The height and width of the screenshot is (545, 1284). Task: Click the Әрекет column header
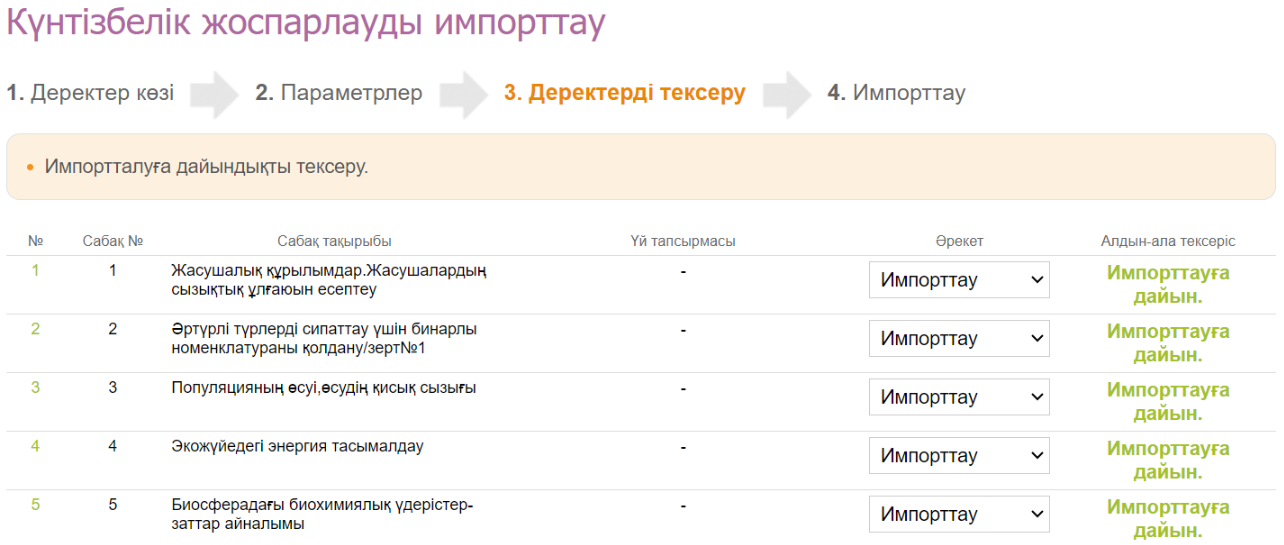point(959,241)
